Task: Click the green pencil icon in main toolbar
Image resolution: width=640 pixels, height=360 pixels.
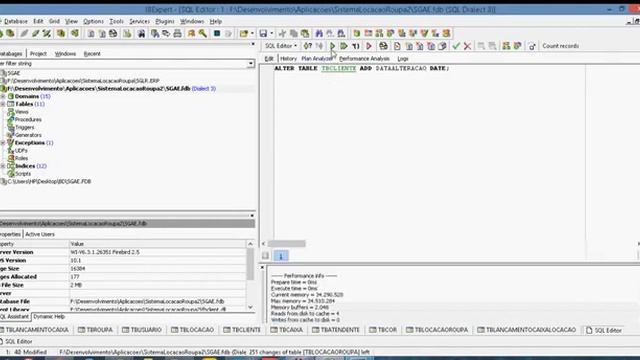Action: [36, 33]
